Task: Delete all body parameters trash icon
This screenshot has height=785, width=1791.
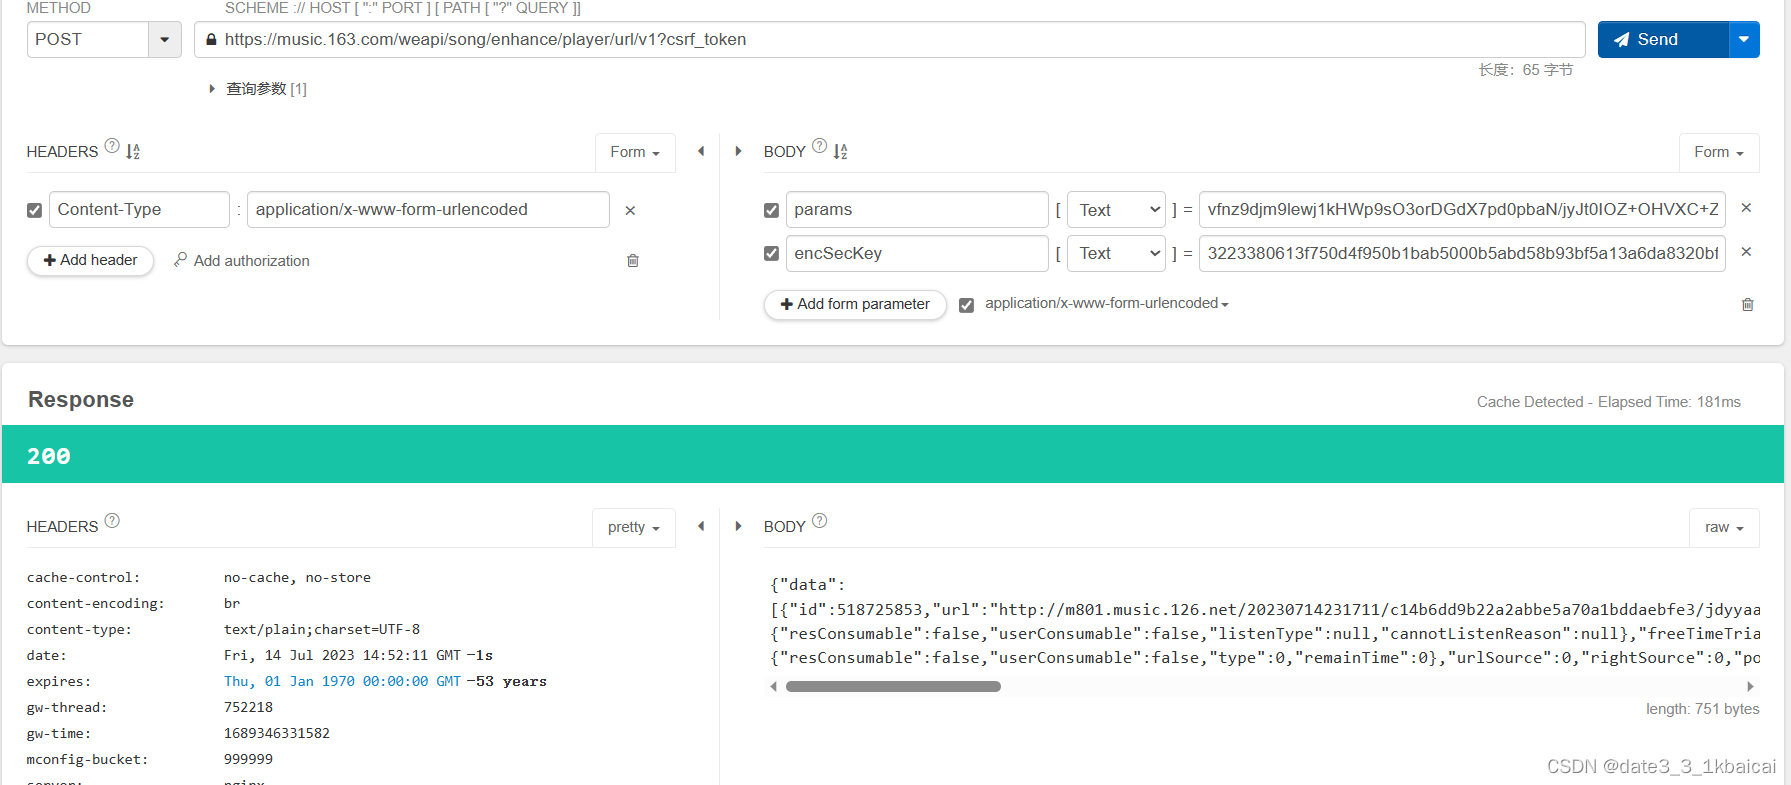Action: [1748, 304]
